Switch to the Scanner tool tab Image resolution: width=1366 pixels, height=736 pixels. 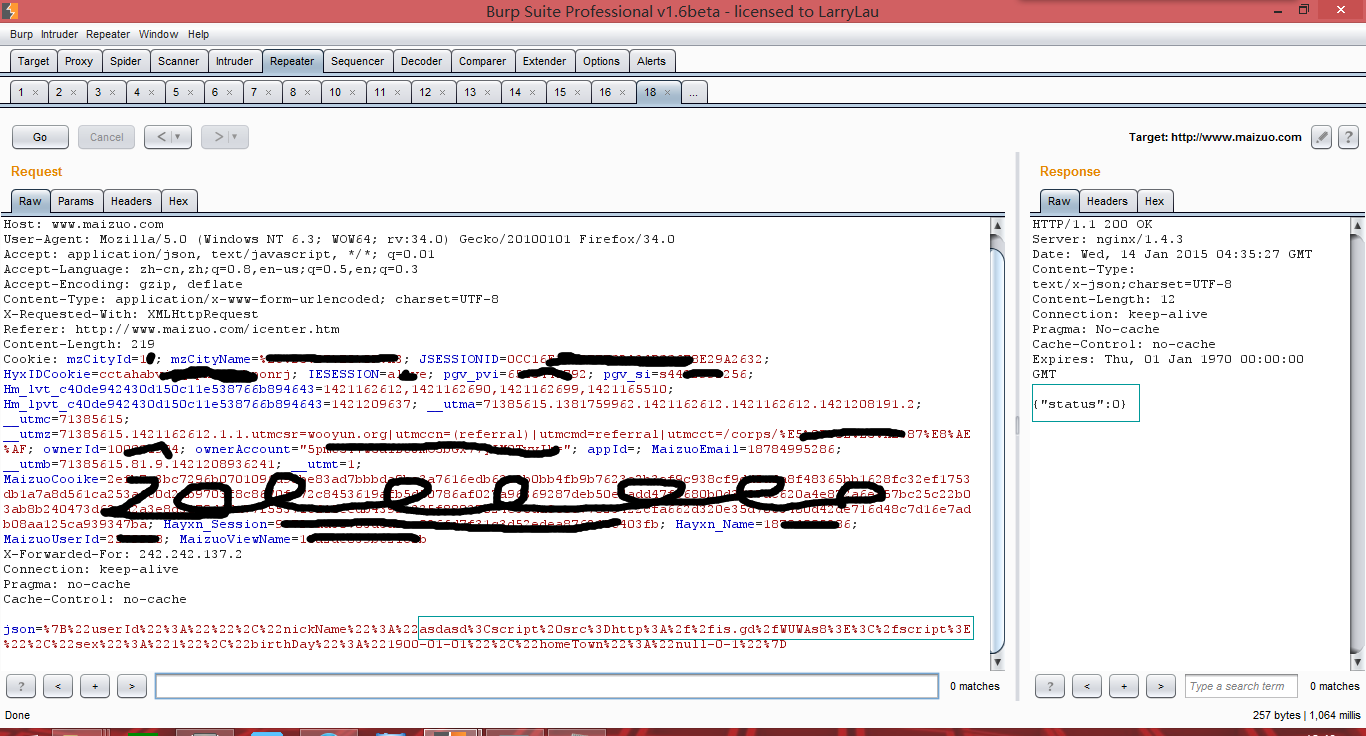[179, 61]
